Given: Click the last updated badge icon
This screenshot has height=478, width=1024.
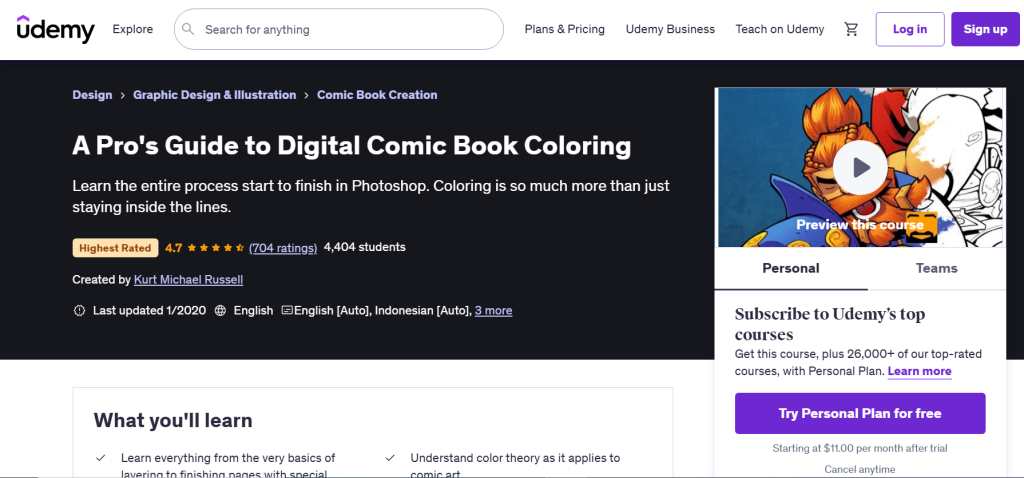Looking at the screenshot, I should coord(79,311).
